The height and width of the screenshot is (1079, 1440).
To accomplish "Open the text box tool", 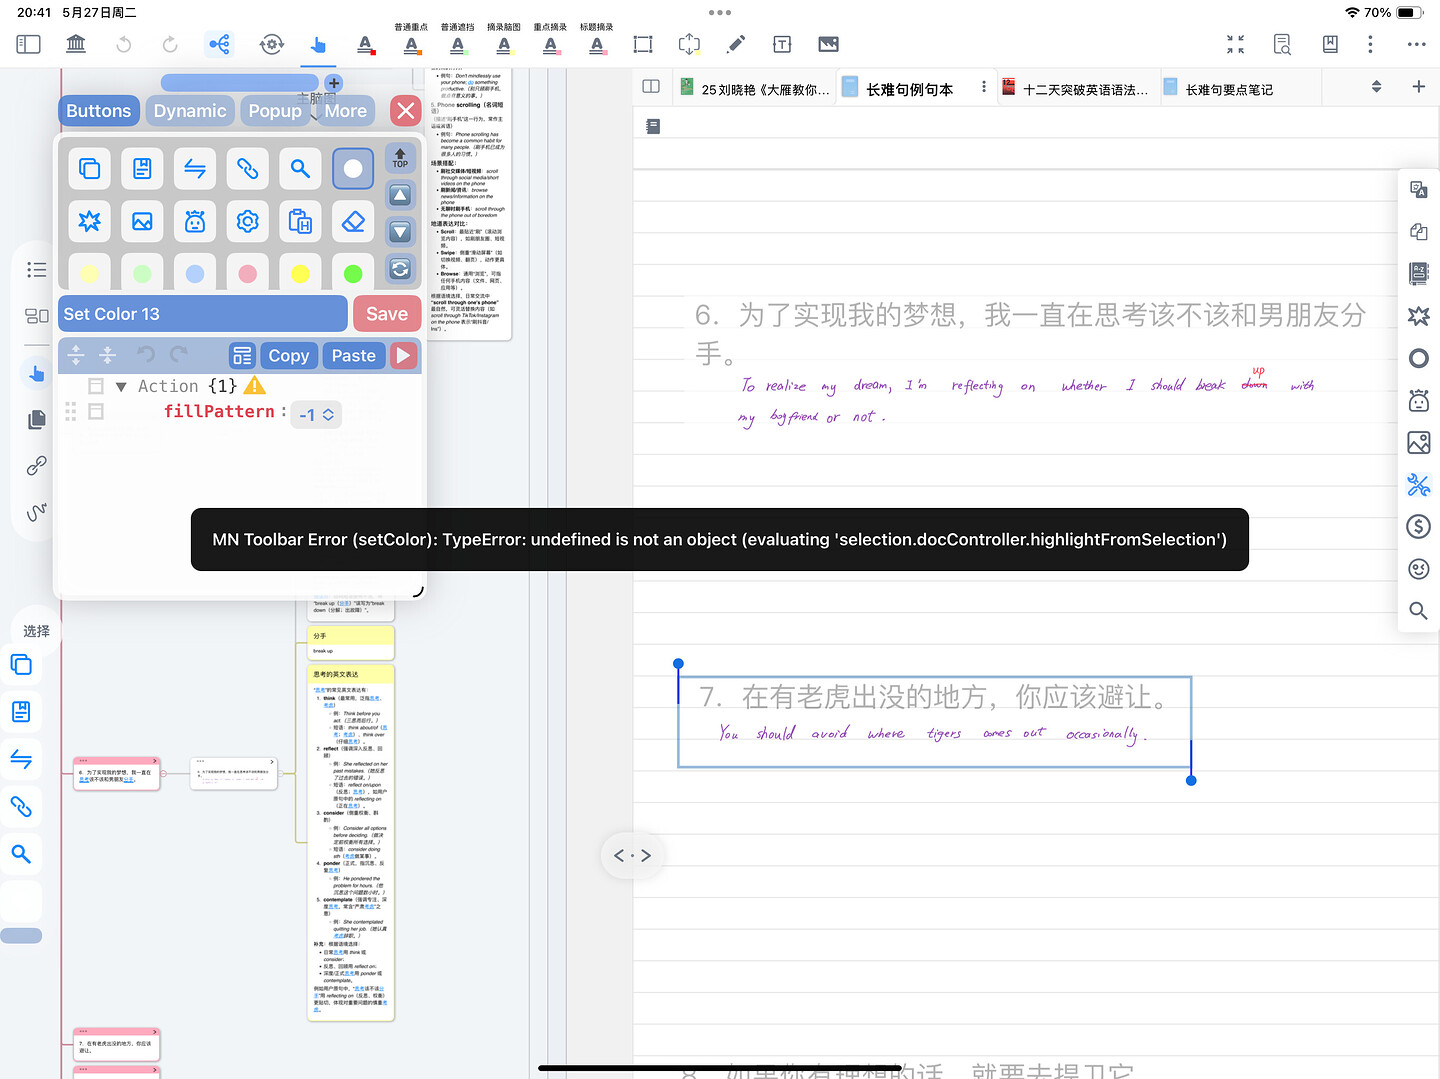I will point(782,44).
